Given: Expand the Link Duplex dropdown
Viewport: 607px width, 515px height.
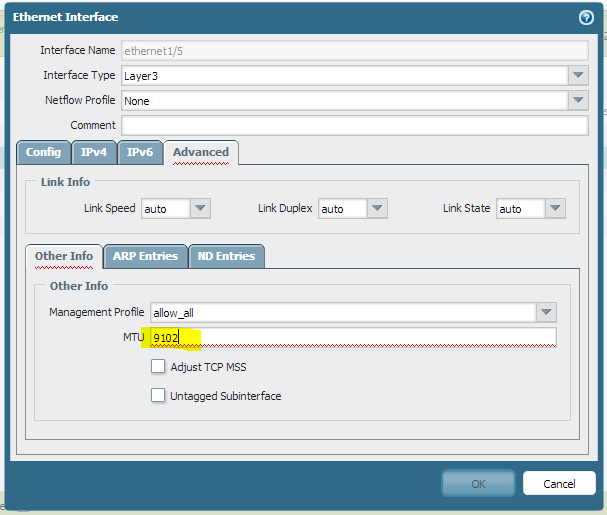Looking at the screenshot, I should [x=377, y=209].
